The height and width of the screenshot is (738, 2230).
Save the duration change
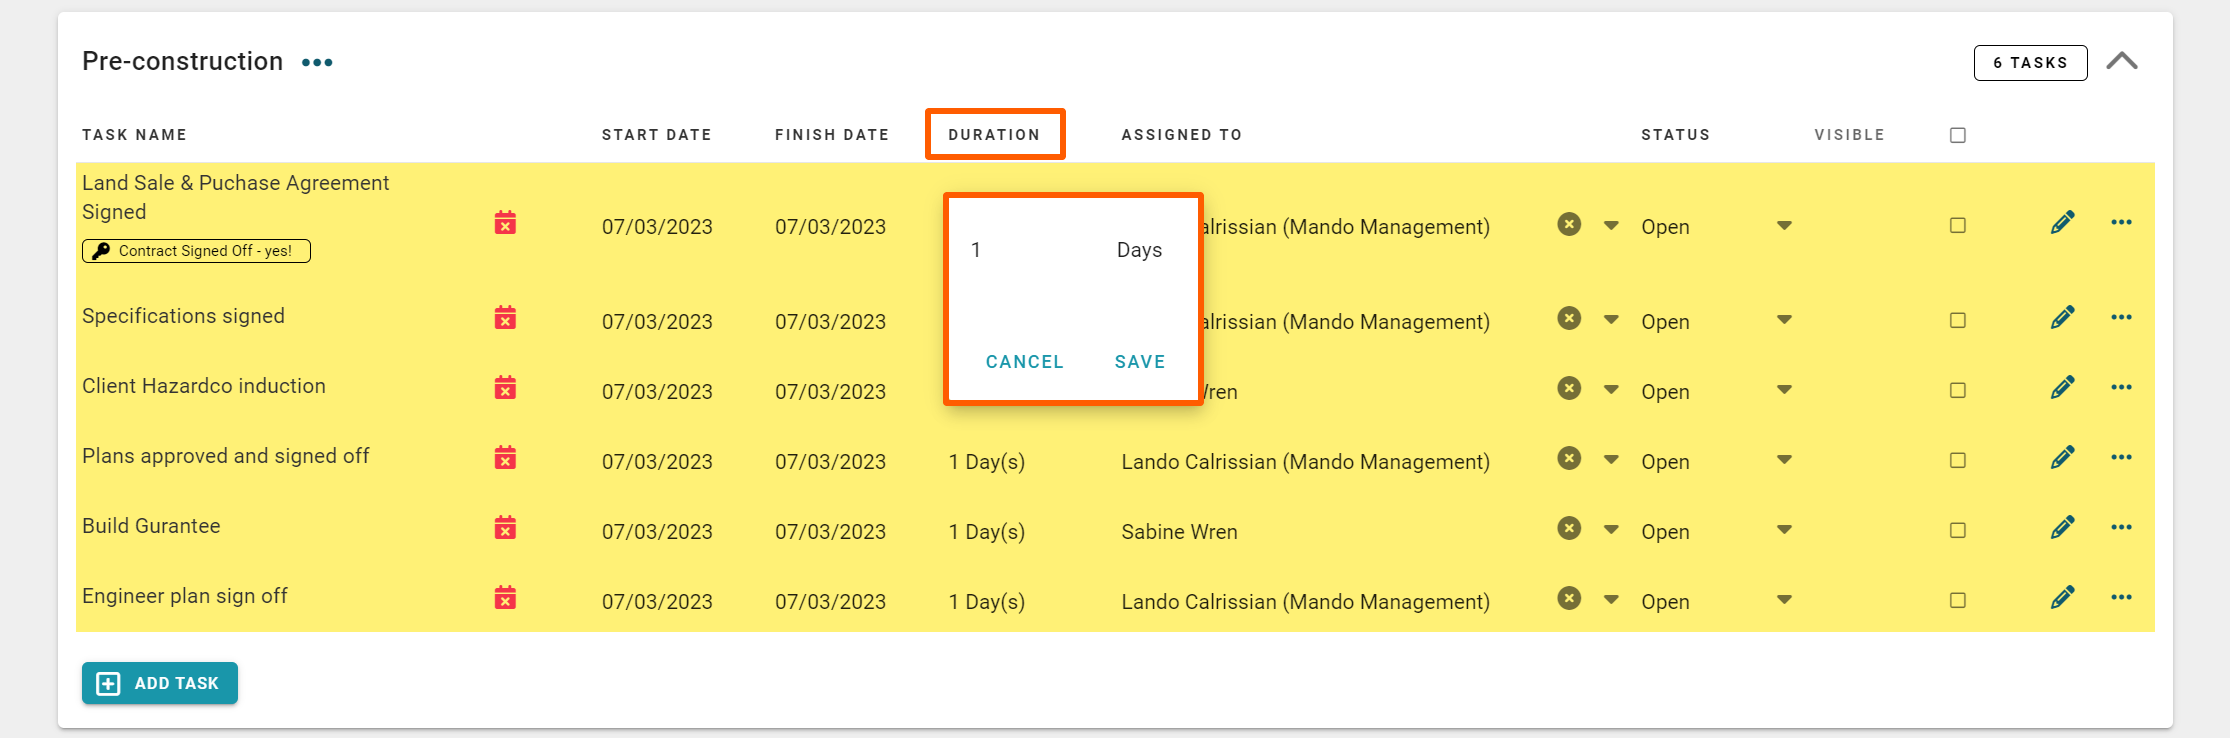click(x=1140, y=362)
